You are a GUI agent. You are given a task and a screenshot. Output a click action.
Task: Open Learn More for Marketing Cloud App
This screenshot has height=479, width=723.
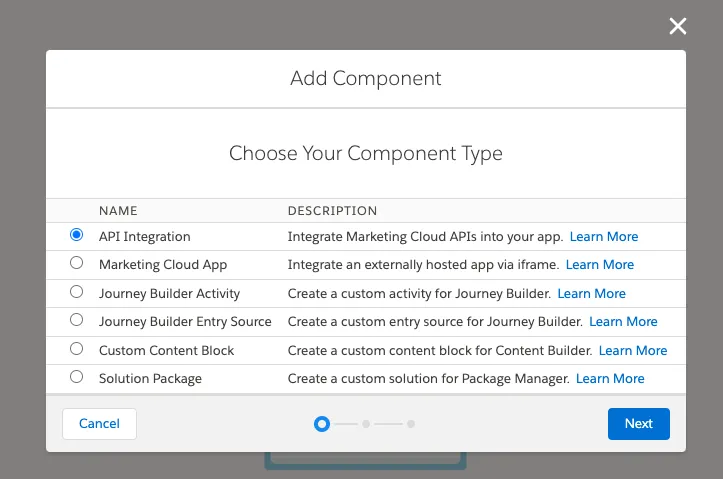(599, 265)
